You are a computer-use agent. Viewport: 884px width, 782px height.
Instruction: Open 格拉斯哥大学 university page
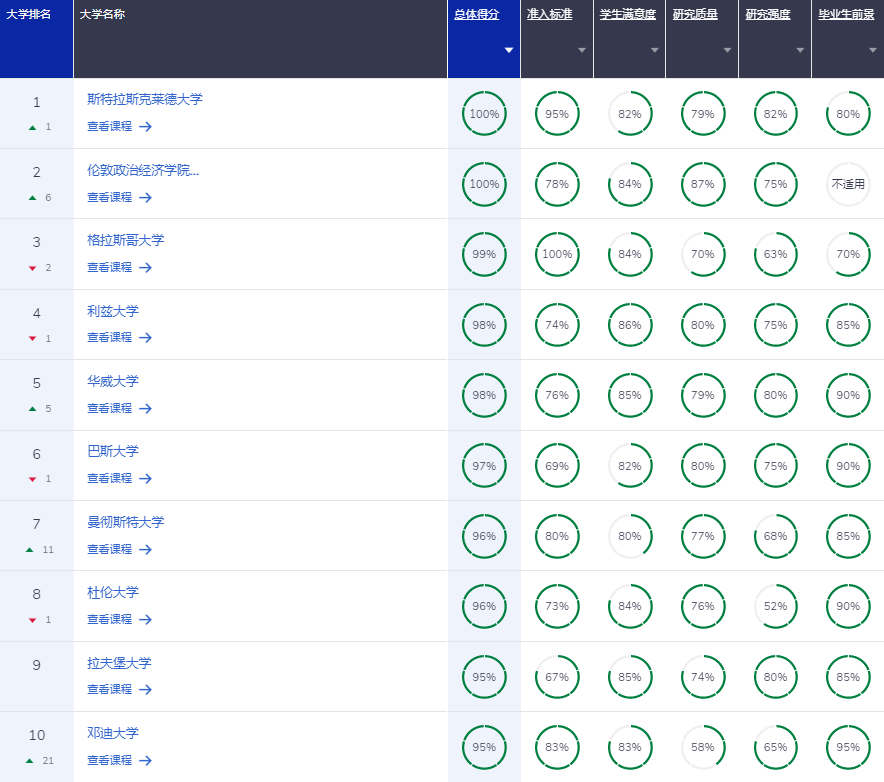[126, 240]
